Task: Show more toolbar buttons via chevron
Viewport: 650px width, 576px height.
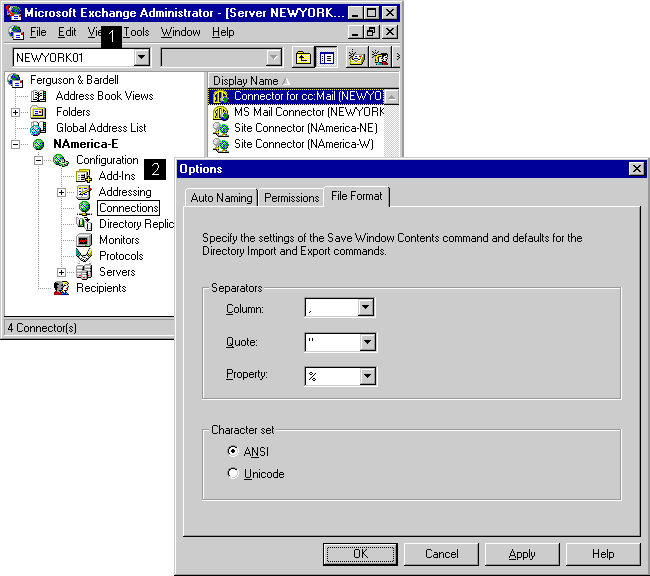Action: click(x=397, y=57)
